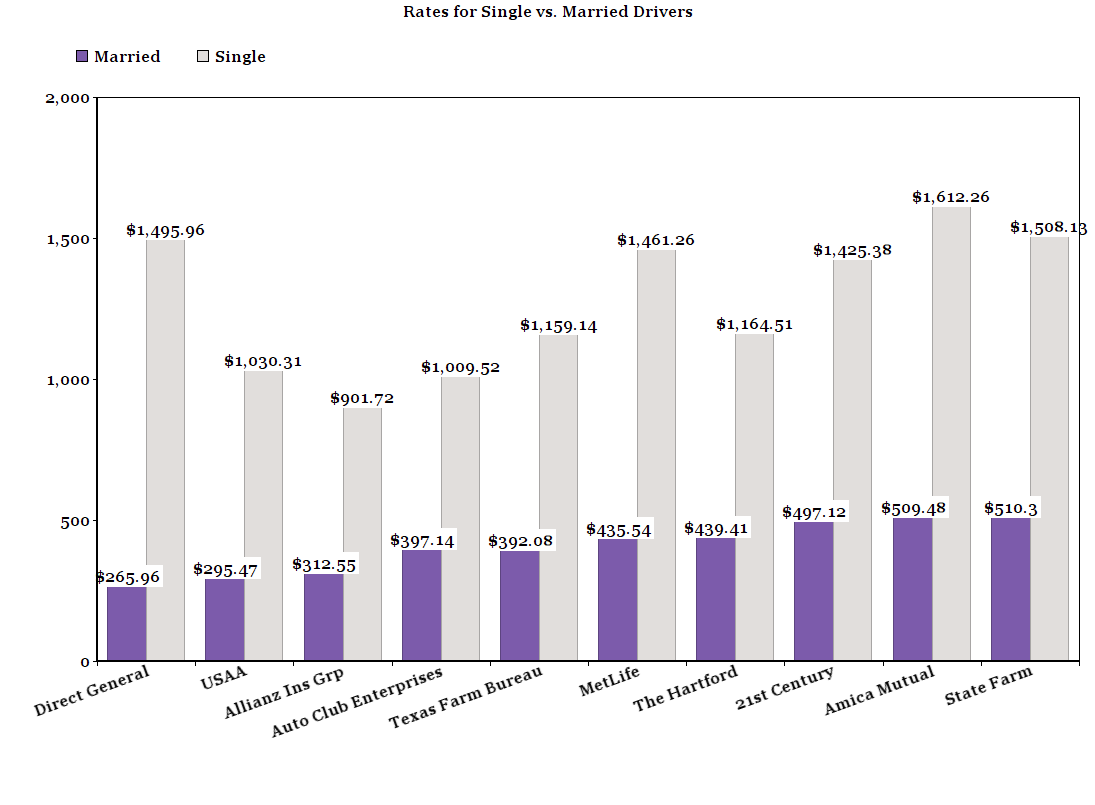Click the $1,612.26 data label

coord(951,198)
